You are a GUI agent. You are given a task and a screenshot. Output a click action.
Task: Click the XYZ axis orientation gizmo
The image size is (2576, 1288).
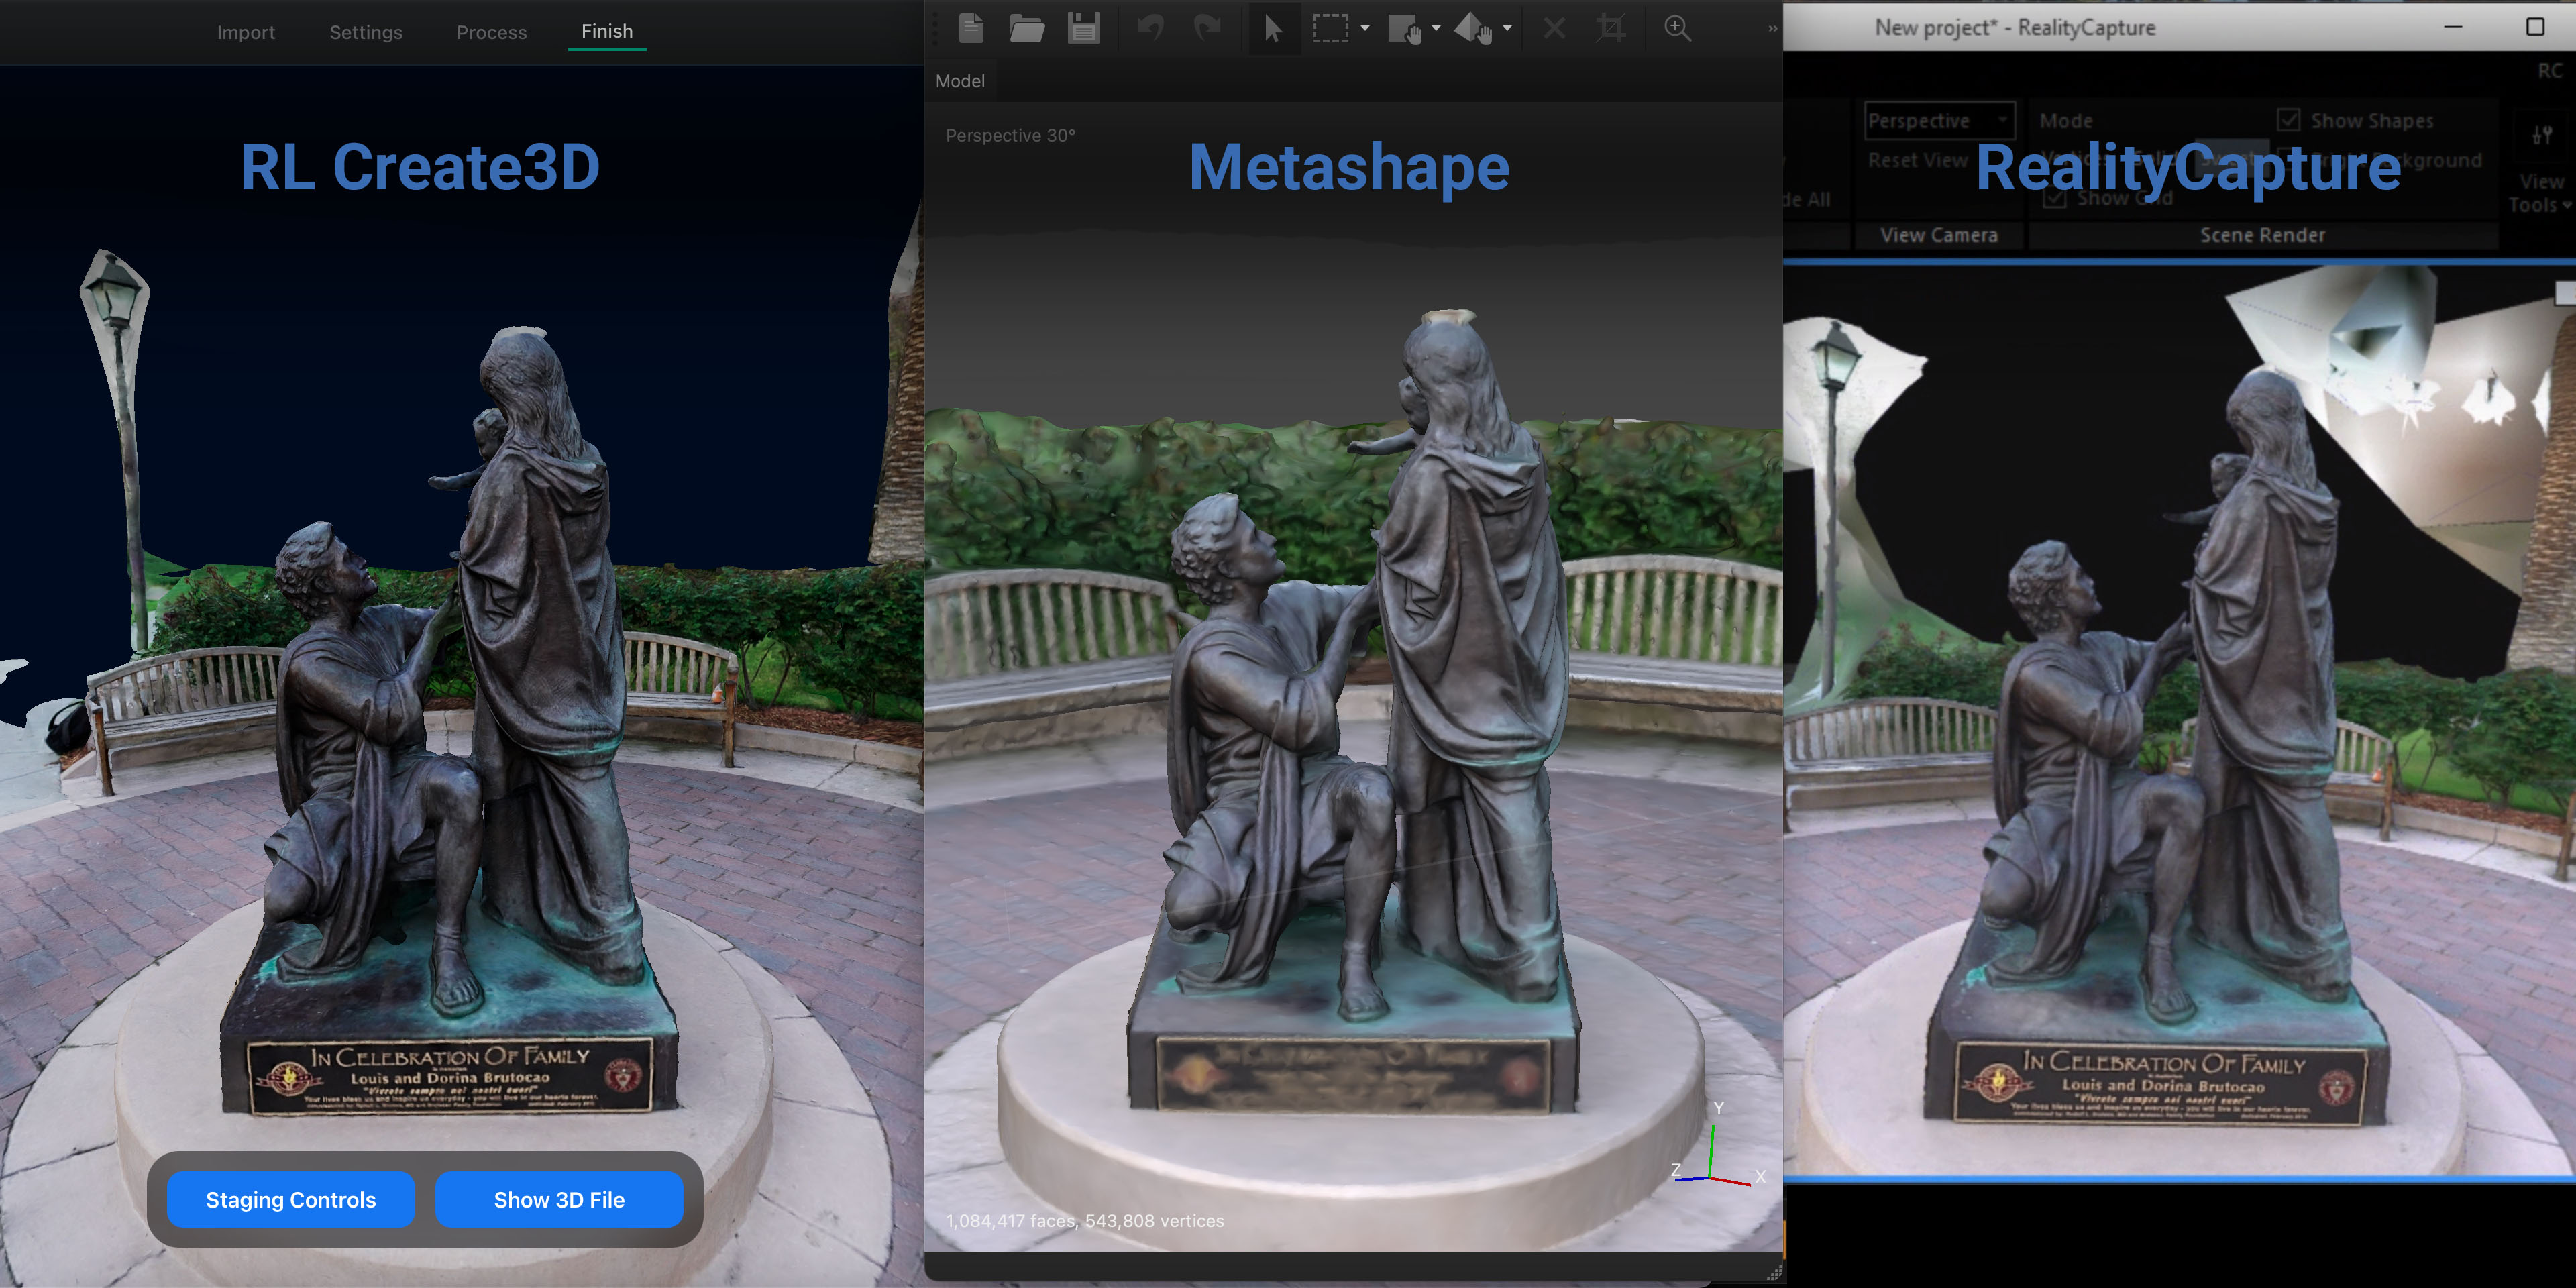1718,1144
